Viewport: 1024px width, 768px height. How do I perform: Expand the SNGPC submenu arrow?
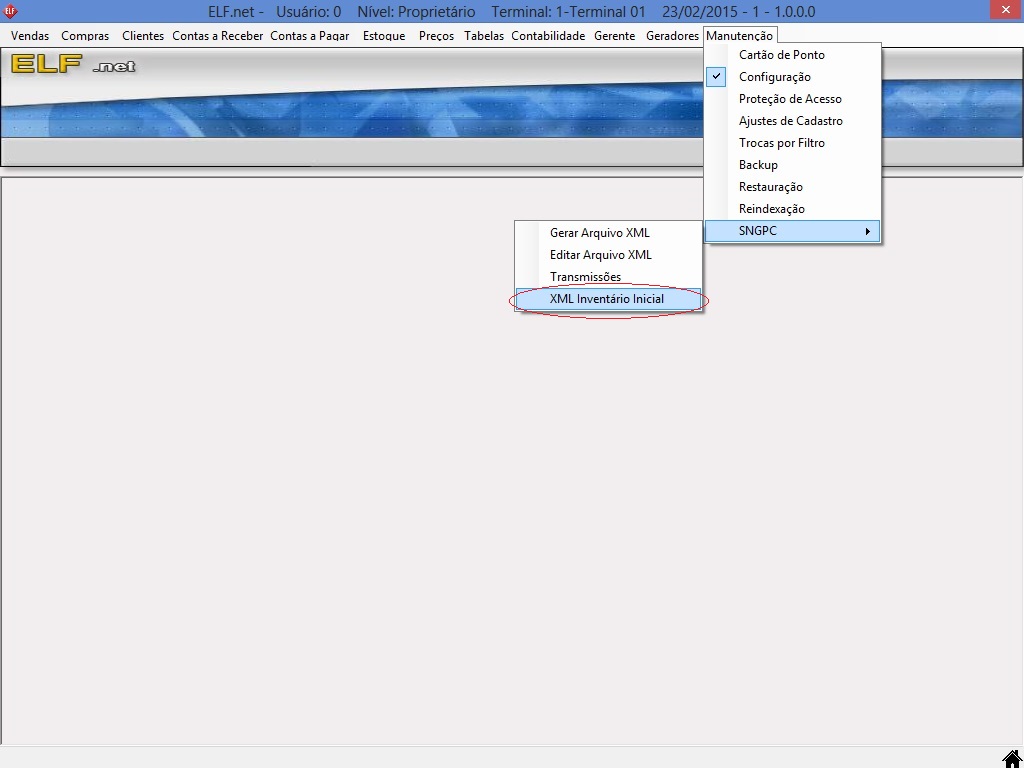click(x=867, y=231)
